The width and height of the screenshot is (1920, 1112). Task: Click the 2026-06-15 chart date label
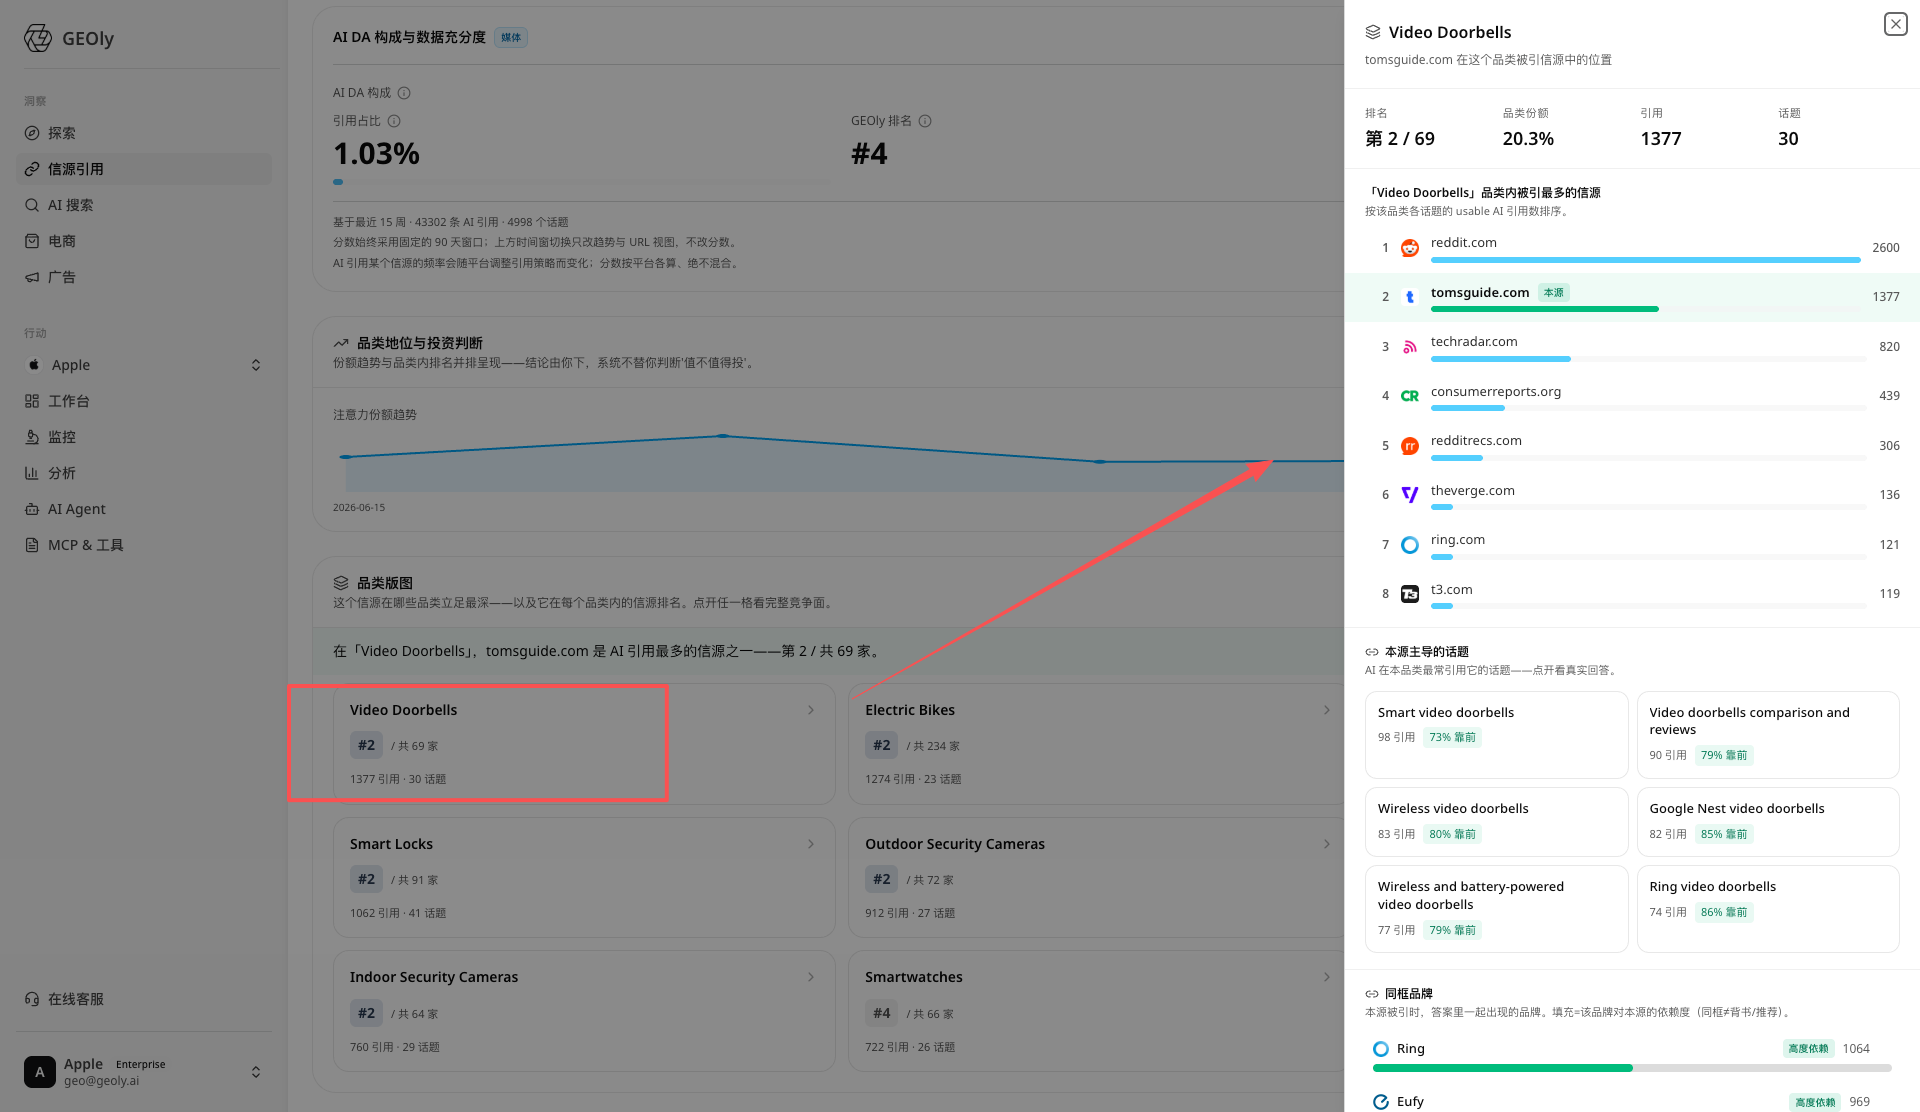tap(359, 508)
